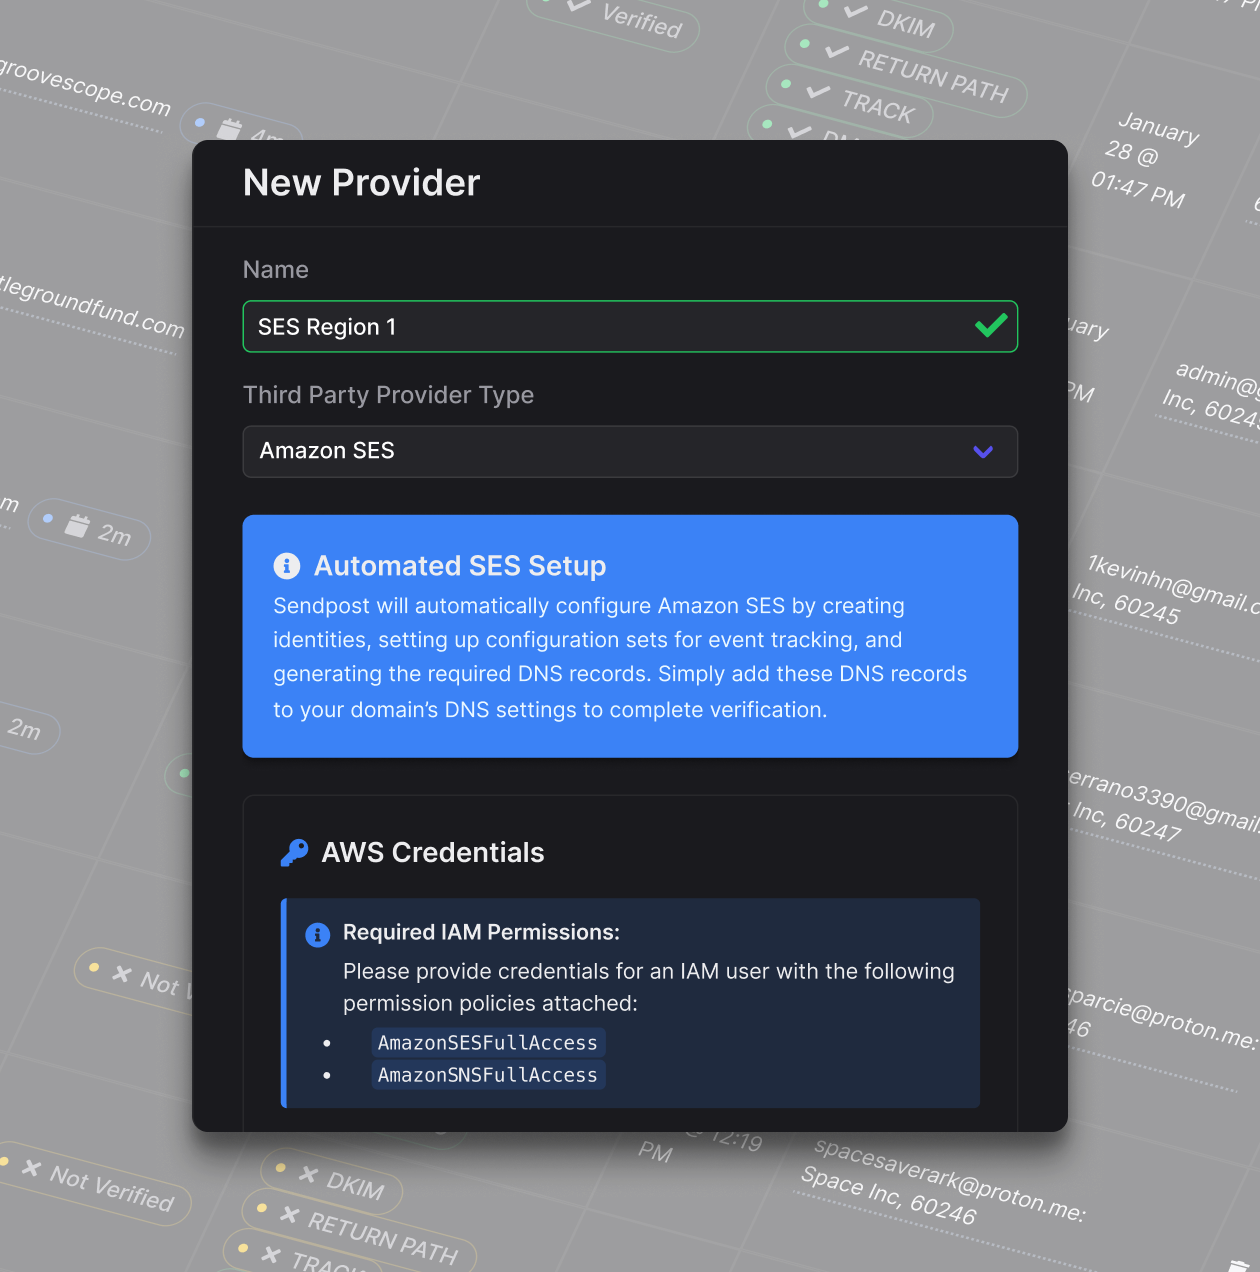Click the green checkmark in the Name field
Viewport: 1260px width, 1272px height.
[990, 326]
